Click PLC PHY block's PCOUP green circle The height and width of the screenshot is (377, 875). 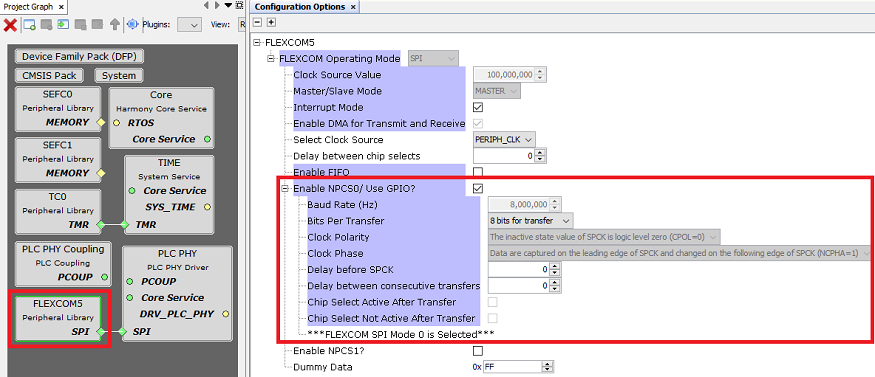point(129,282)
